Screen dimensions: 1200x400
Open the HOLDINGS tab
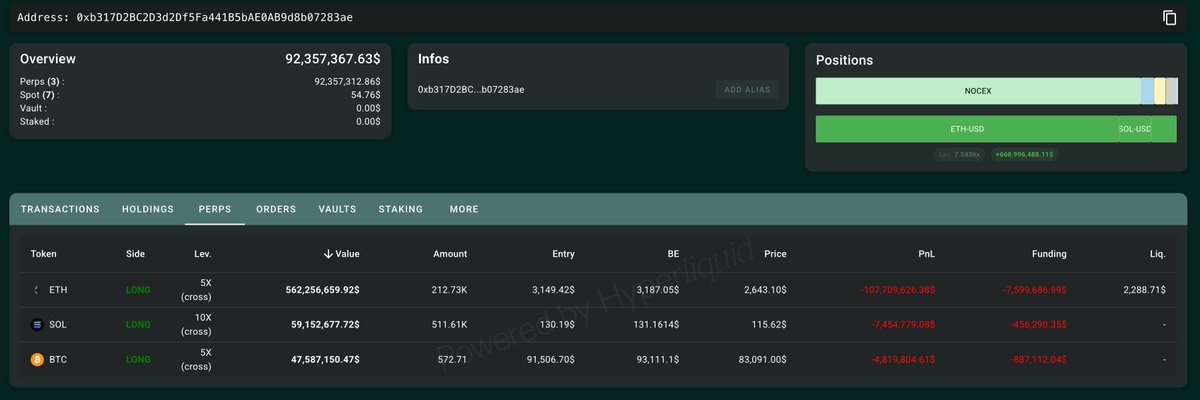[x=148, y=209]
